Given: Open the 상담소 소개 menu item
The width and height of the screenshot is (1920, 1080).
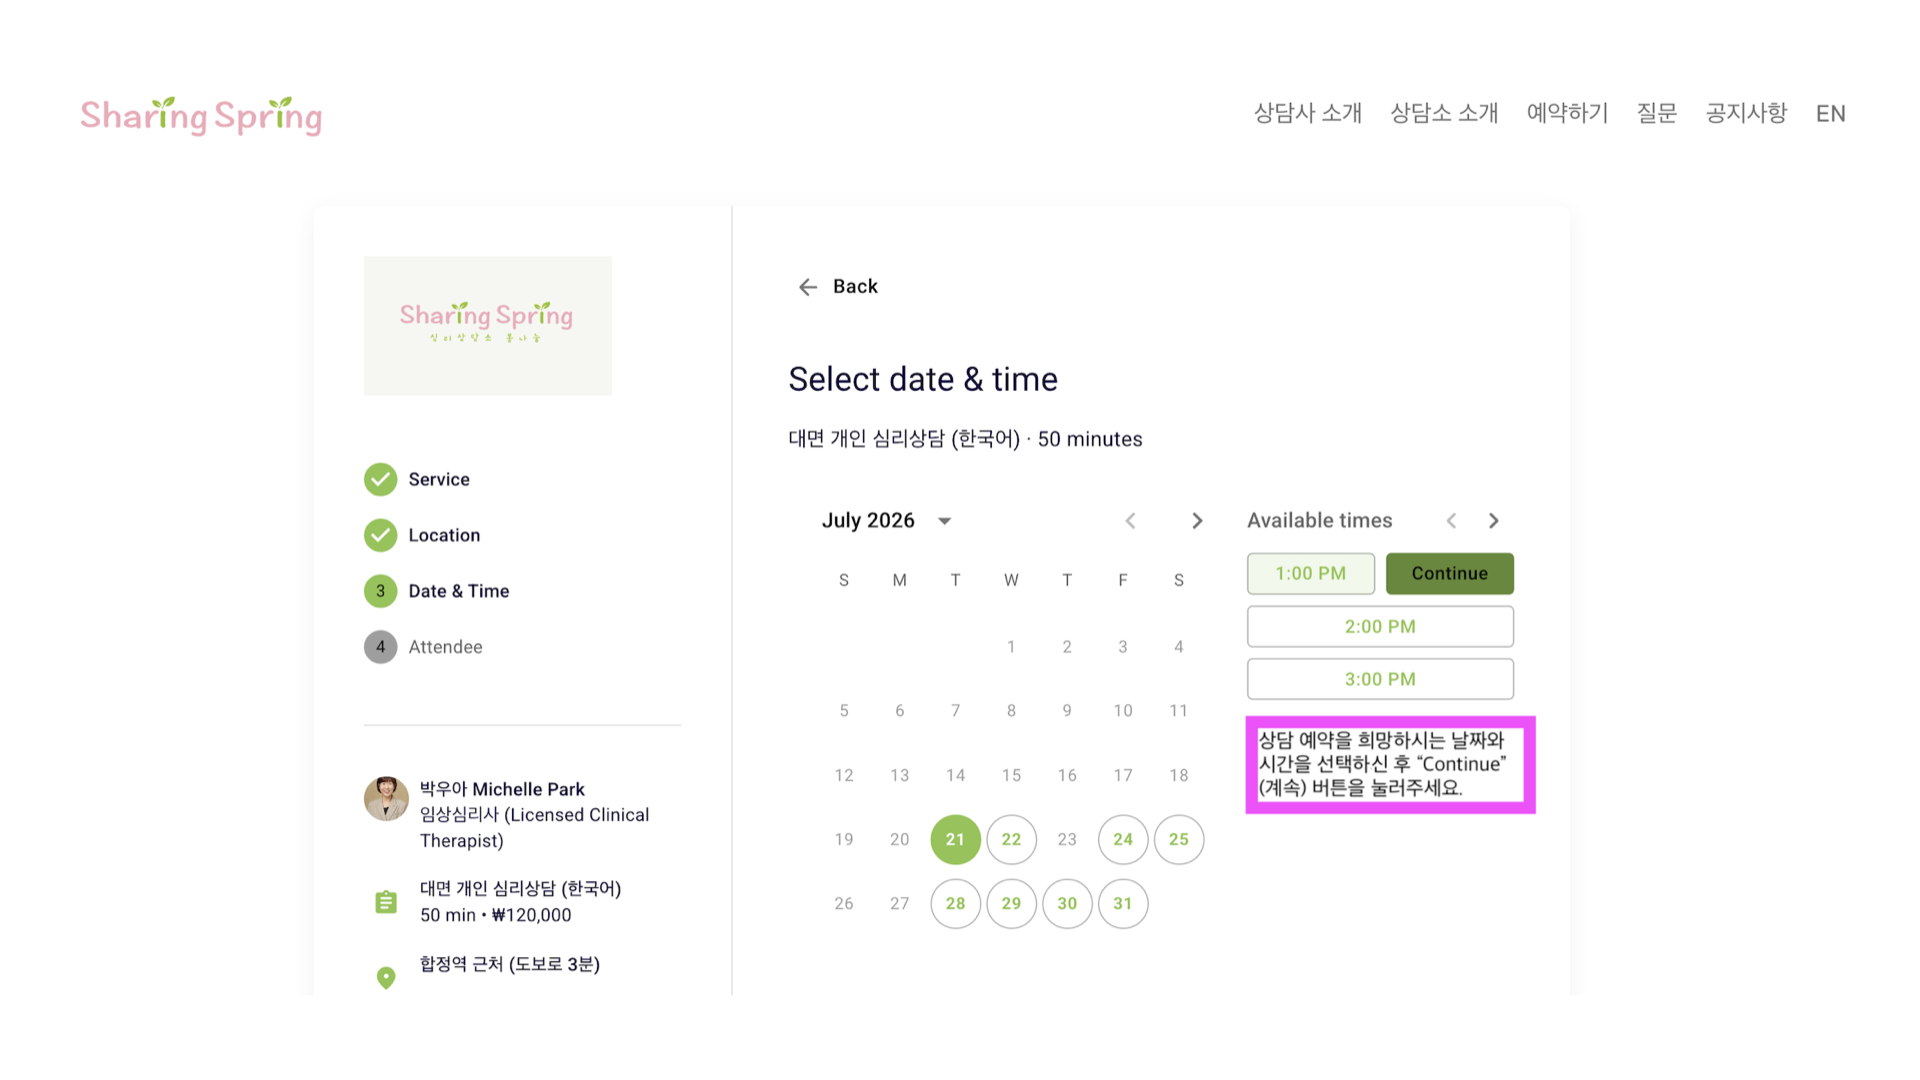Looking at the screenshot, I should [1444, 114].
